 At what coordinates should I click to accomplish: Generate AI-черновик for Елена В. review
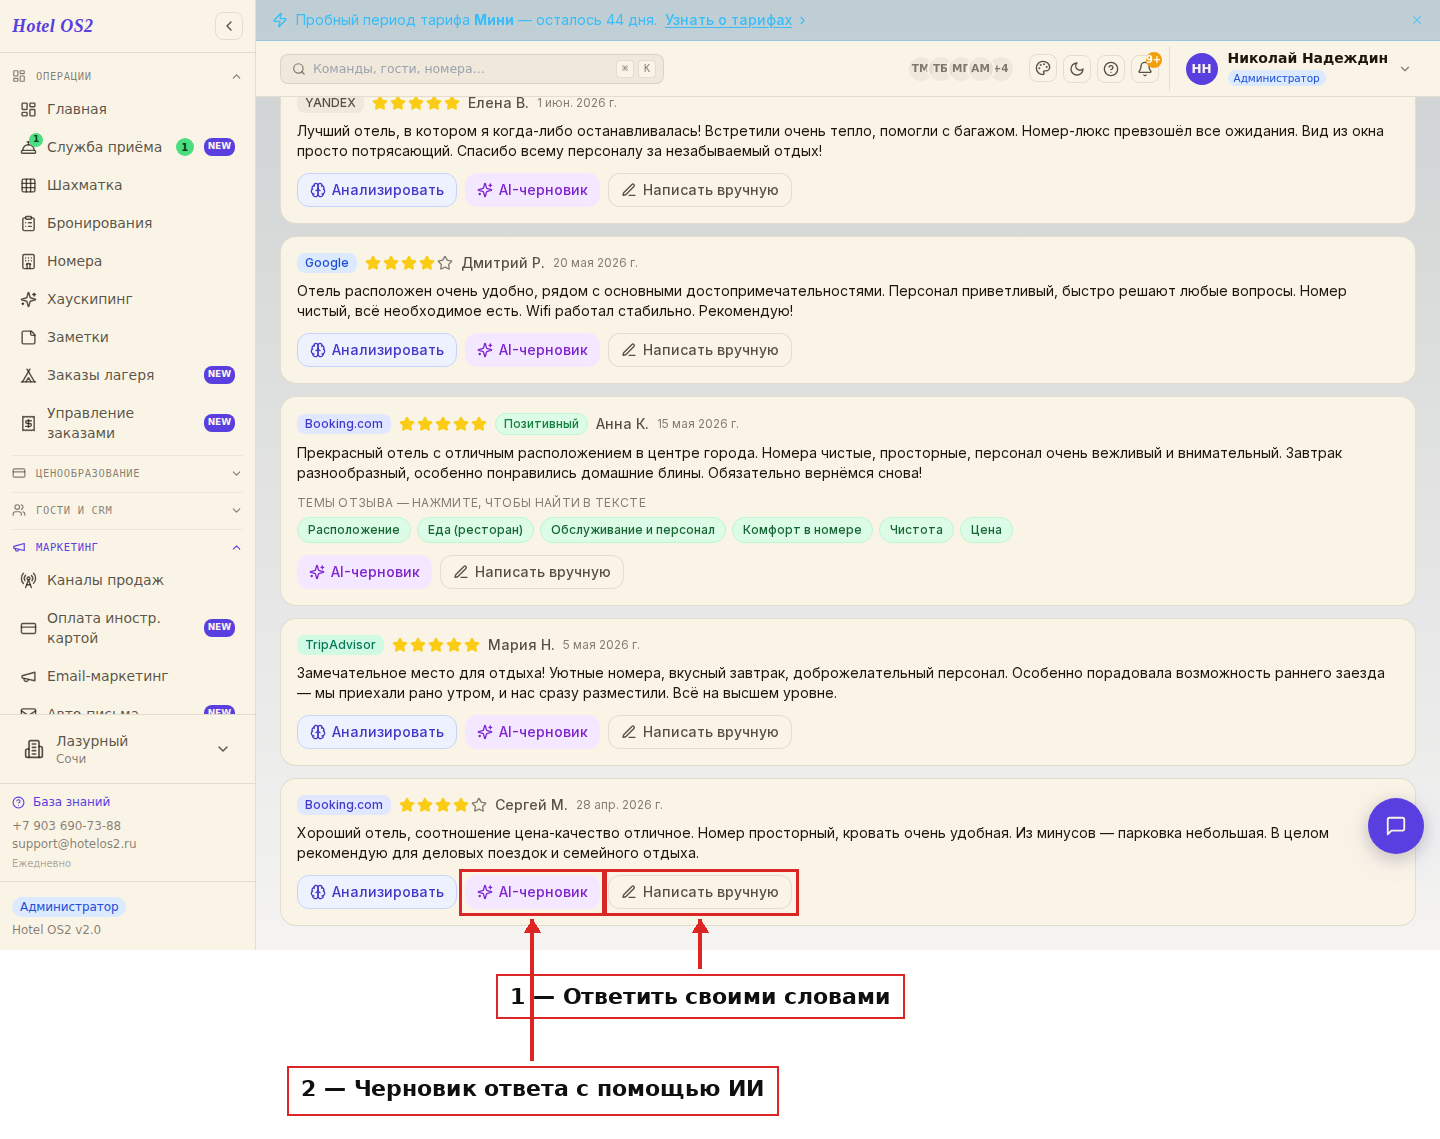click(533, 190)
